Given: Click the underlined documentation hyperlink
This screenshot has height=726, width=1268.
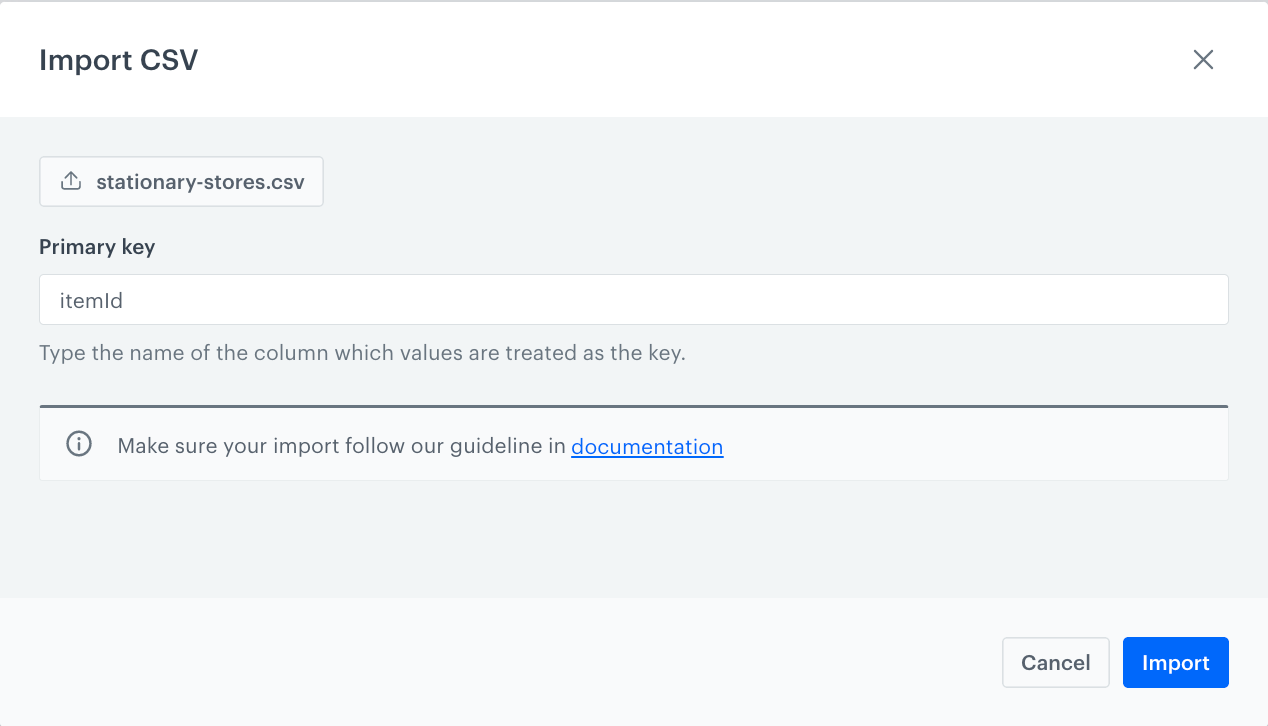Looking at the screenshot, I should tap(647, 447).
